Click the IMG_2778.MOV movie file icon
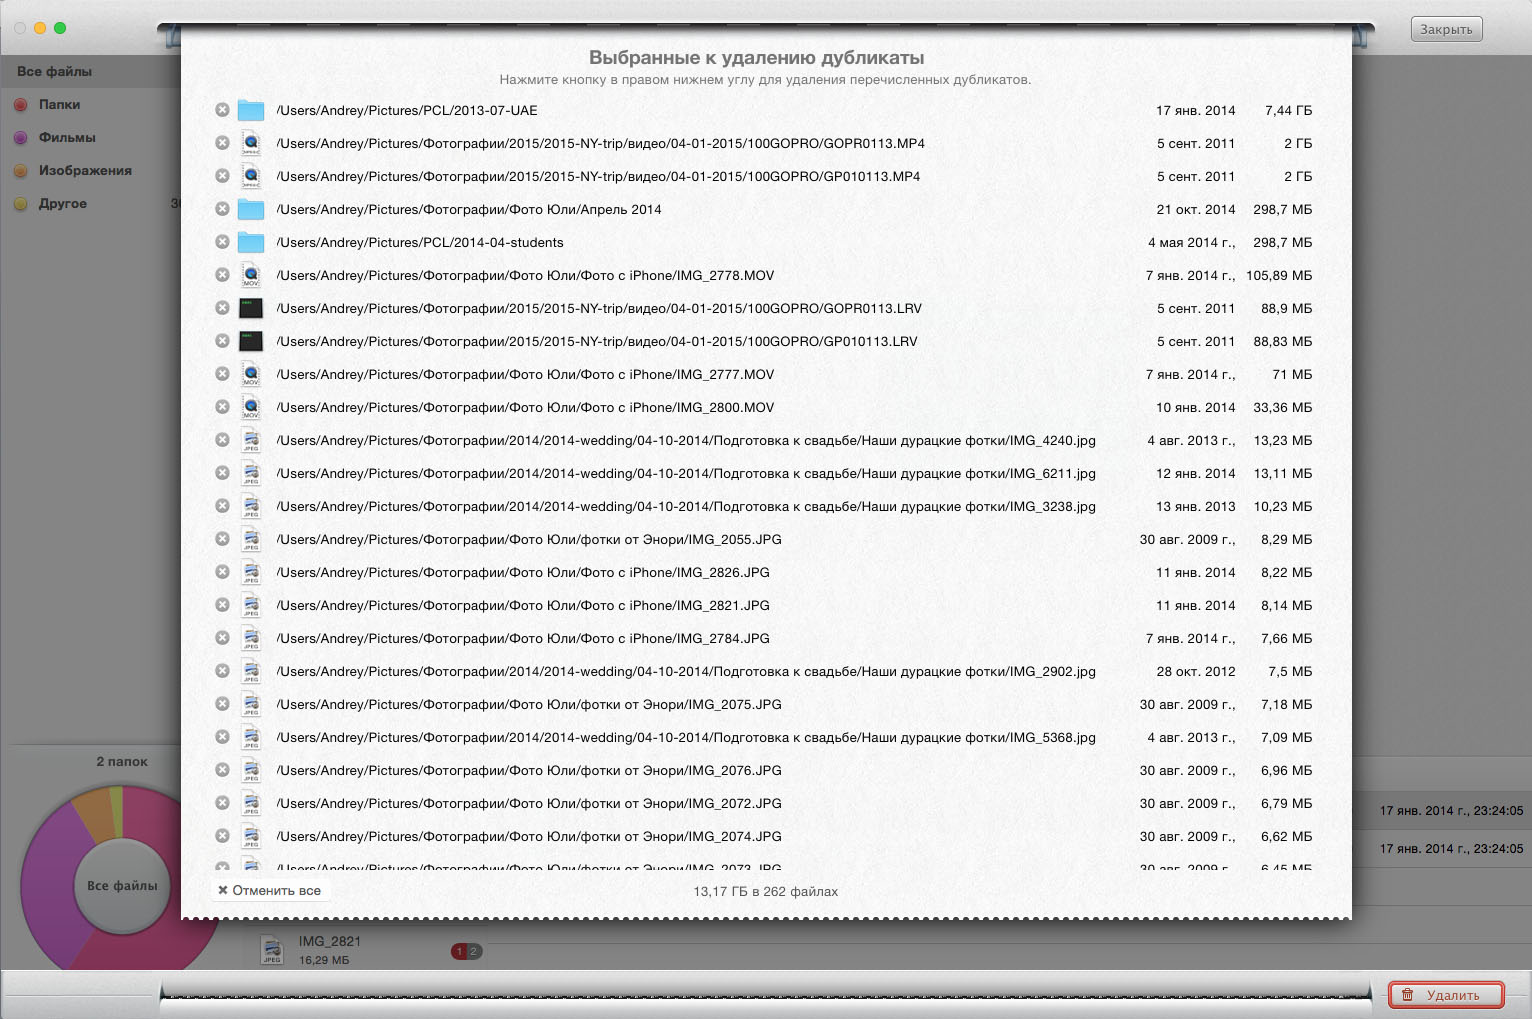This screenshot has width=1532, height=1019. 251,275
